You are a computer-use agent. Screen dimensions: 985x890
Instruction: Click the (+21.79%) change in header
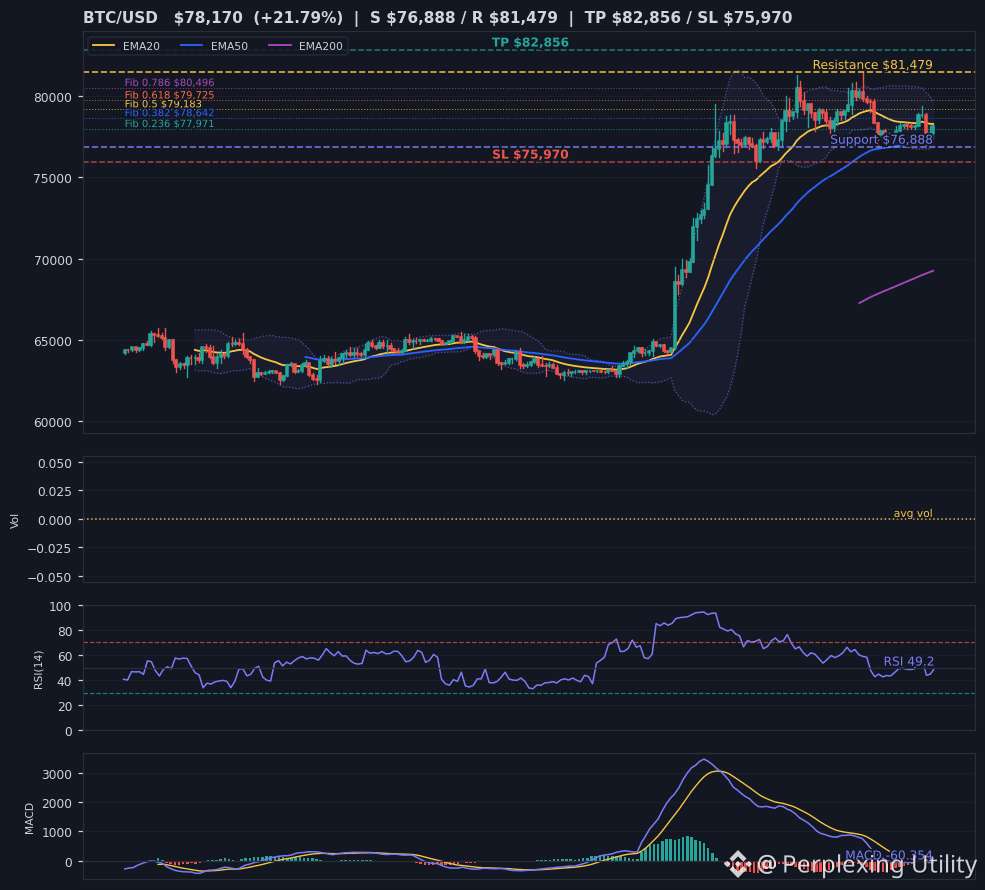[x=298, y=18]
